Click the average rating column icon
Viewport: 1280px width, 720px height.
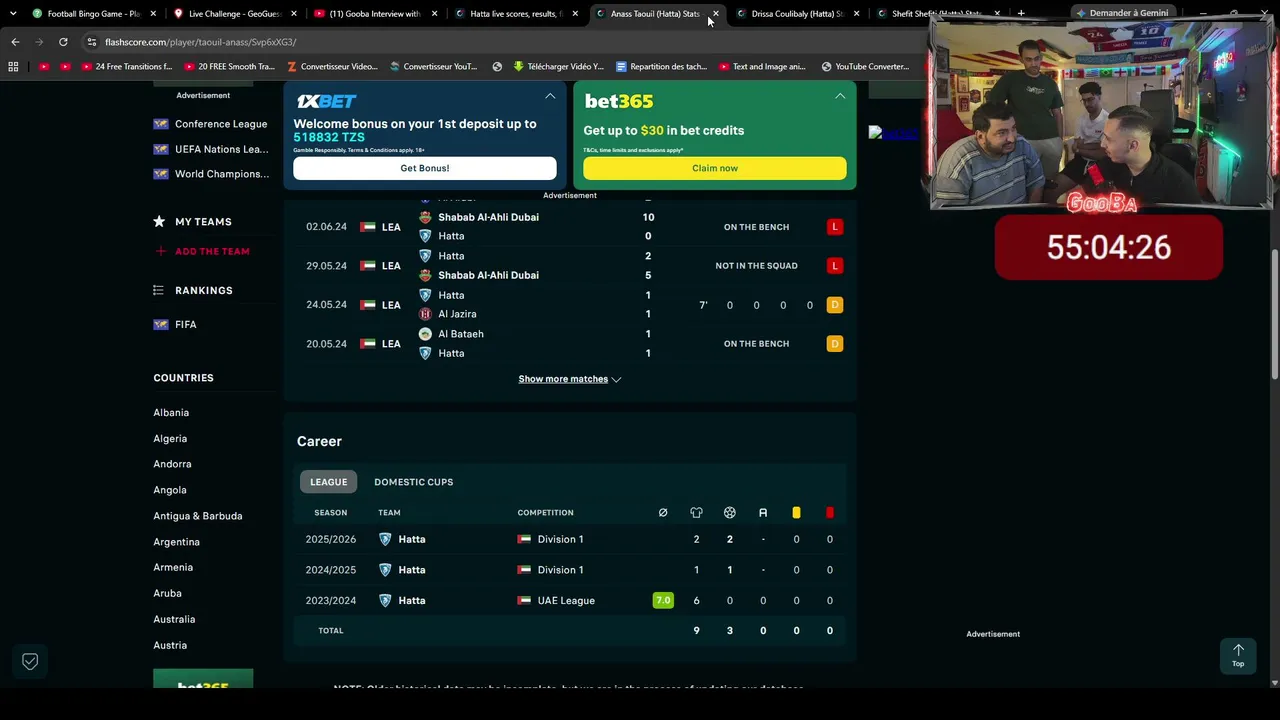click(x=663, y=513)
